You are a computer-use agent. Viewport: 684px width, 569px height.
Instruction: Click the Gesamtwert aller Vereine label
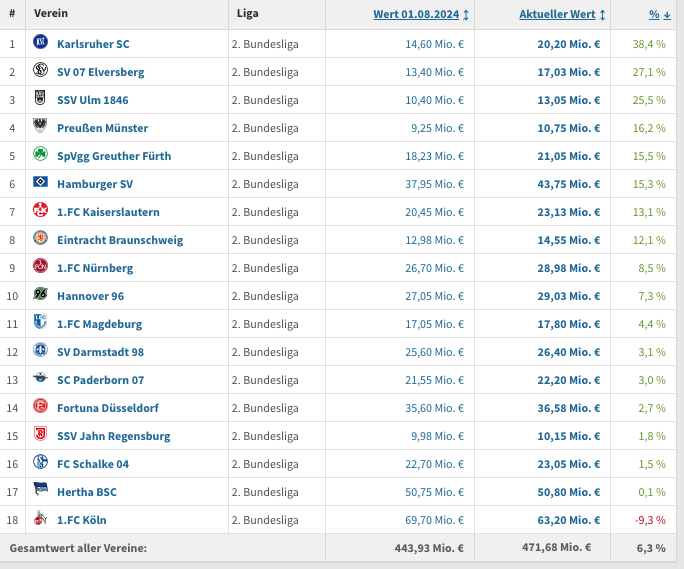[x=78, y=548]
